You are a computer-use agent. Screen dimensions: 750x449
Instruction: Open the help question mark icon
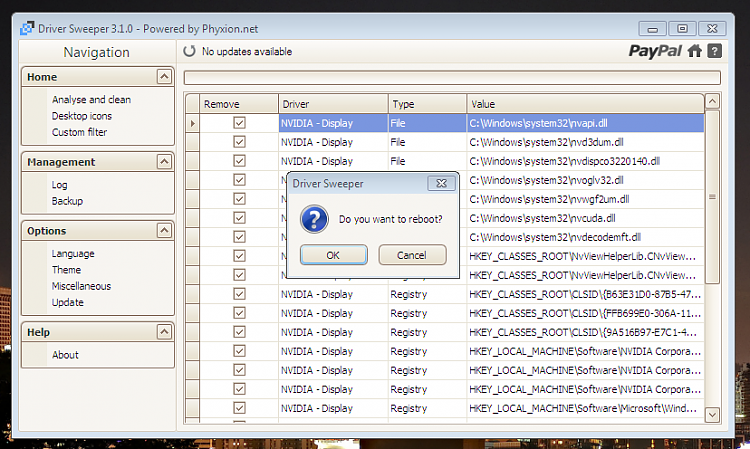tap(715, 51)
